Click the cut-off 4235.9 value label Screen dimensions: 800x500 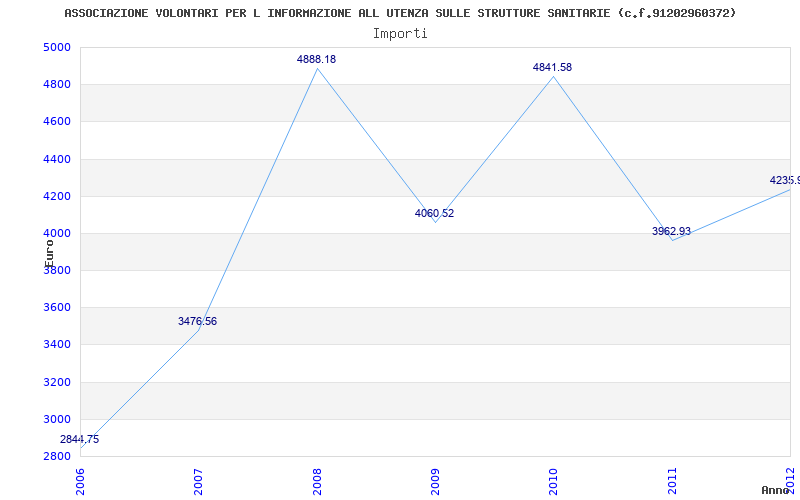785,181
